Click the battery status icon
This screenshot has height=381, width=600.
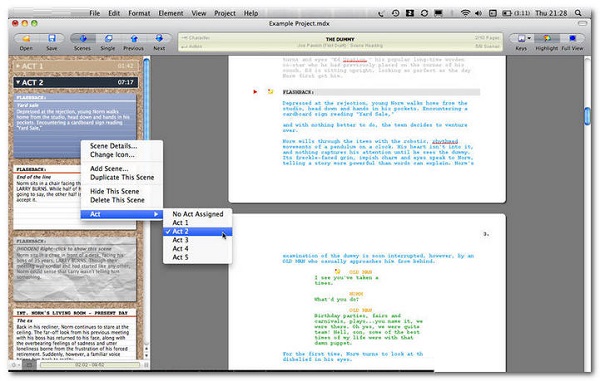pos(507,13)
